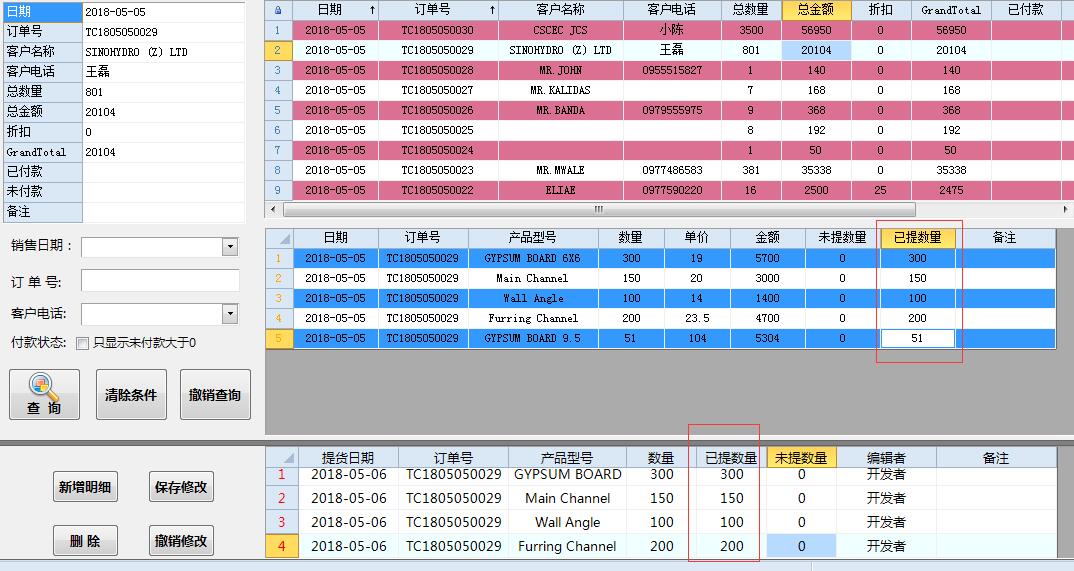Click 客户名称 field value SINOHYDRO (Z) LTD
The height and width of the screenshot is (571, 1074).
[x=164, y=52]
